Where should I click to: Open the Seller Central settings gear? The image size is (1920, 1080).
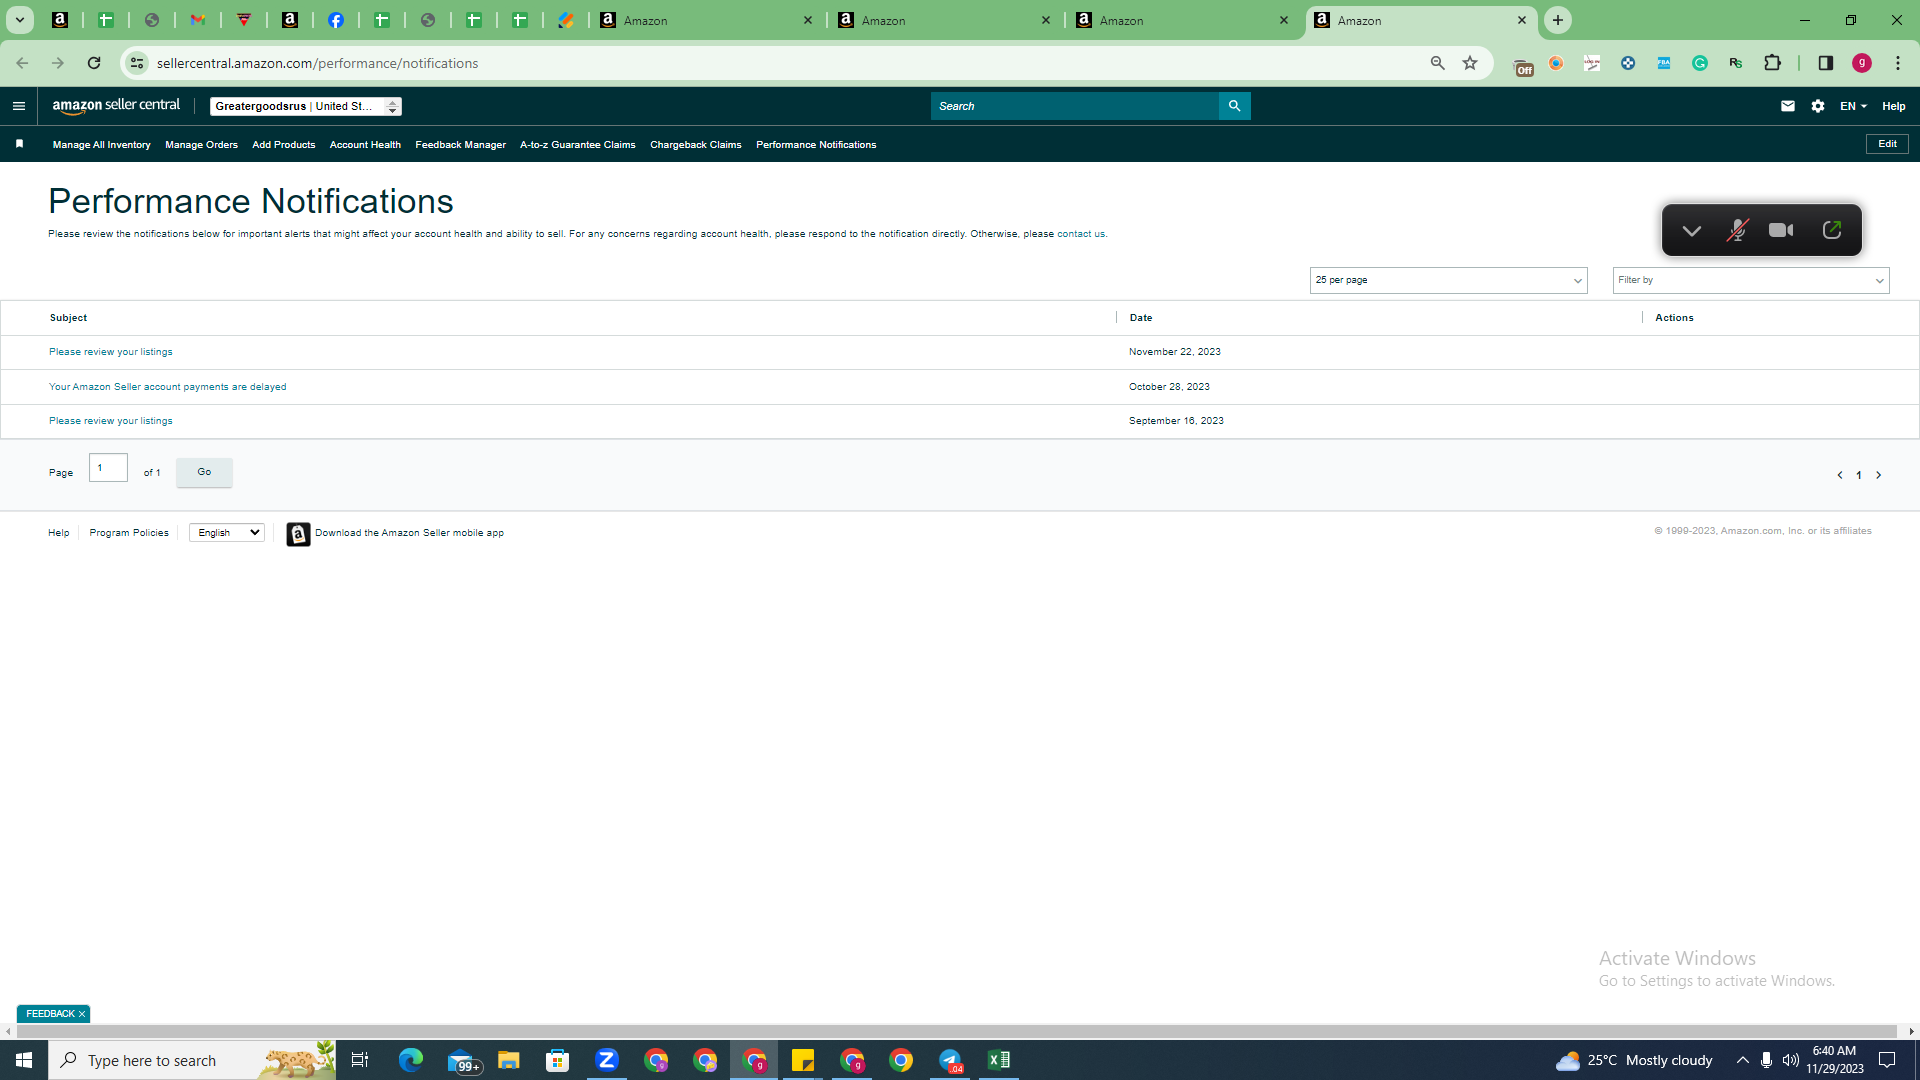point(1818,106)
